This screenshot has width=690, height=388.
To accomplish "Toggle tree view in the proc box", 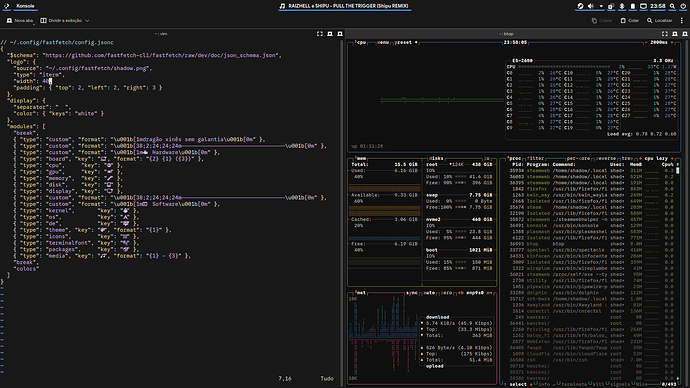I will click(x=628, y=158).
